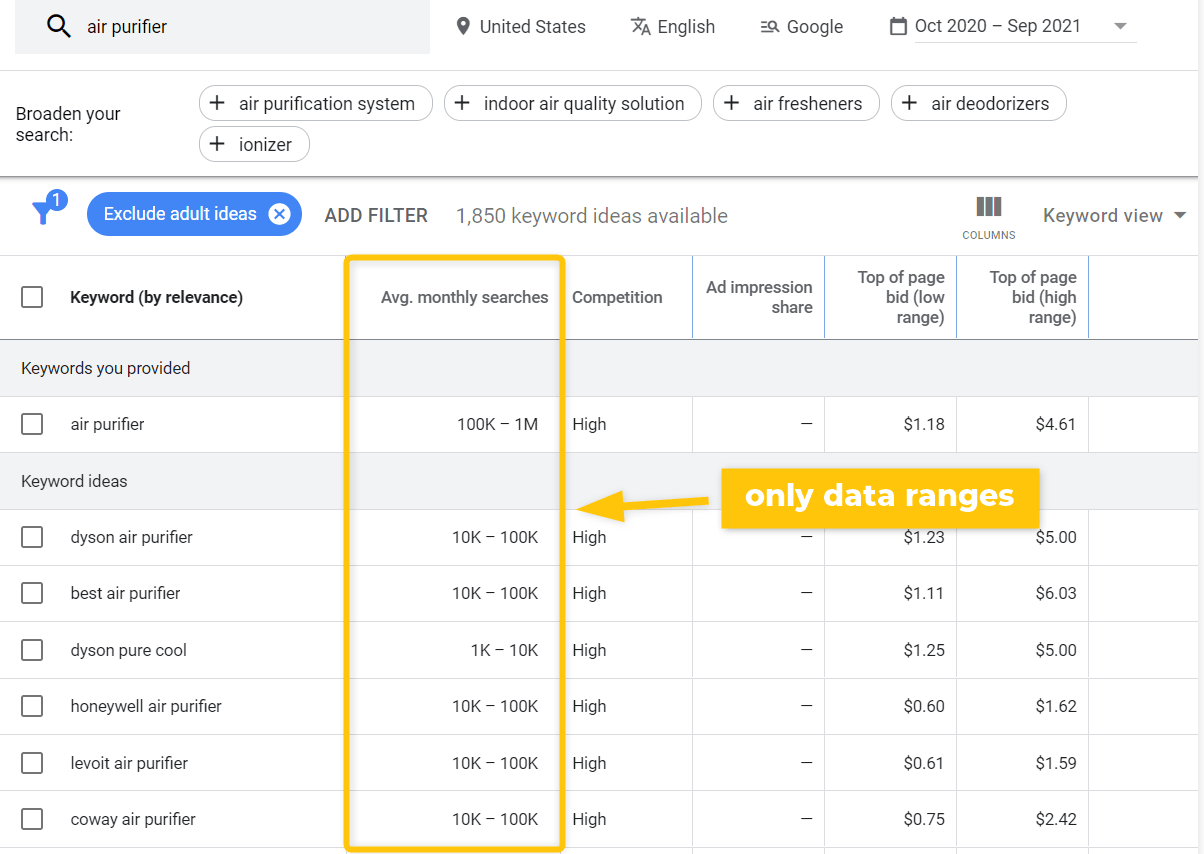The image size is (1204, 854).
Task: Open the filter funnel icon
Action: point(45,210)
